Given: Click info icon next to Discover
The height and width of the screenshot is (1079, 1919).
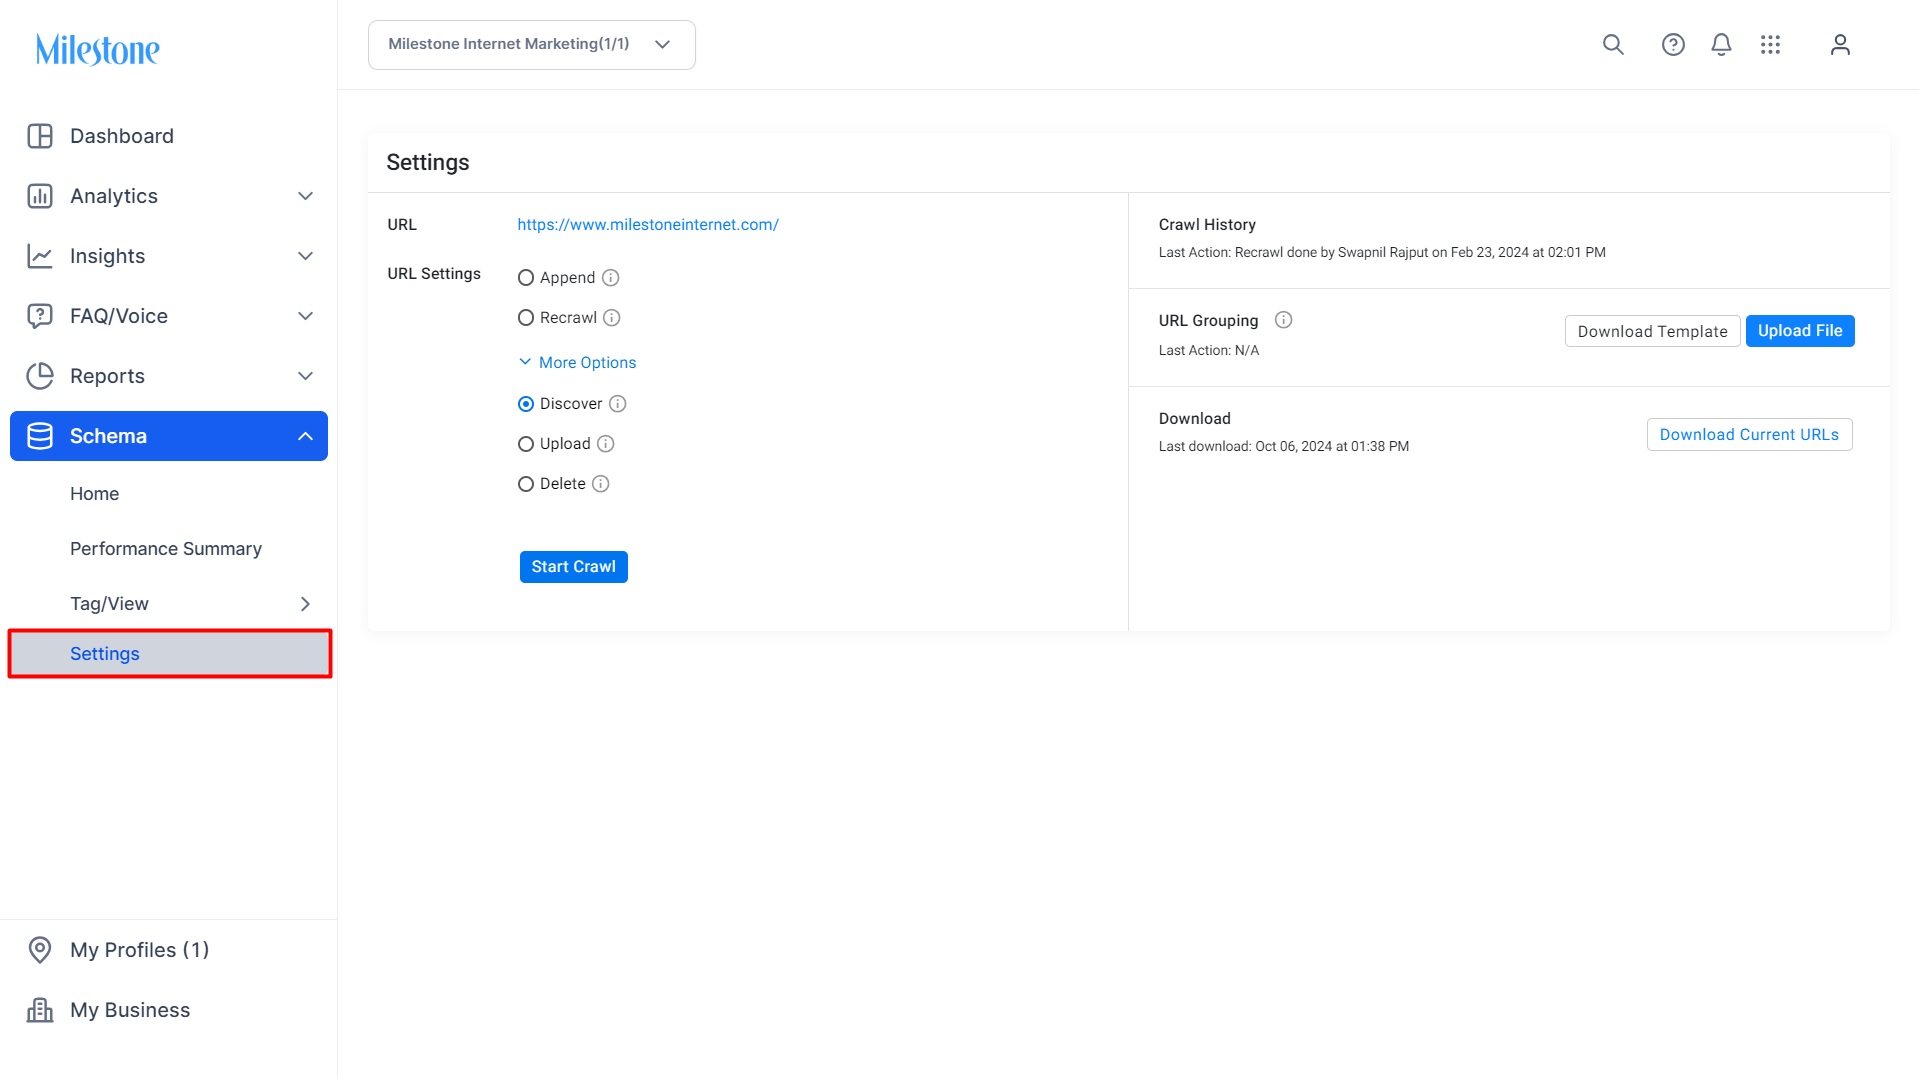Looking at the screenshot, I should coord(618,404).
